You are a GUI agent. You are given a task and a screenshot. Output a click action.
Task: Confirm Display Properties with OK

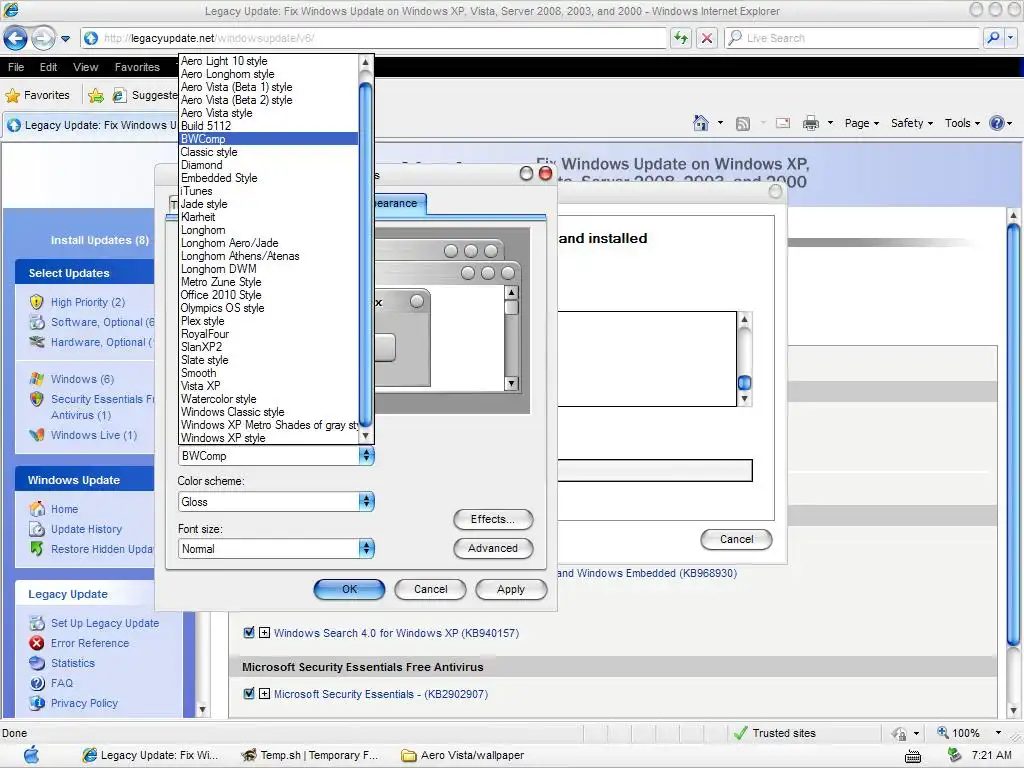click(349, 589)
